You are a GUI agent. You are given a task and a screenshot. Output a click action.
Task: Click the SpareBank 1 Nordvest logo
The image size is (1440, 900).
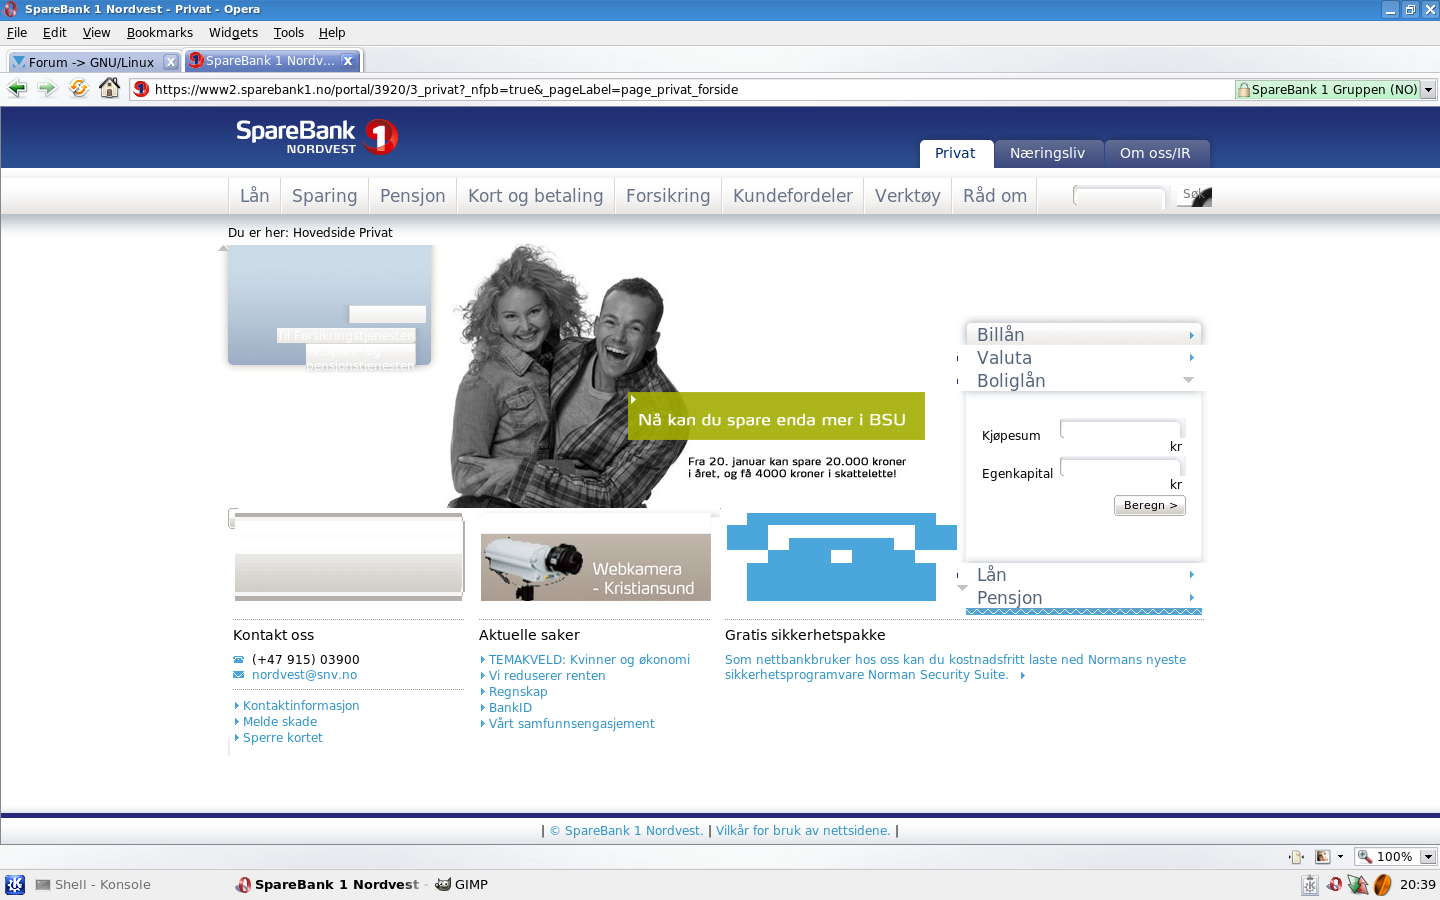tap(317, 137)
